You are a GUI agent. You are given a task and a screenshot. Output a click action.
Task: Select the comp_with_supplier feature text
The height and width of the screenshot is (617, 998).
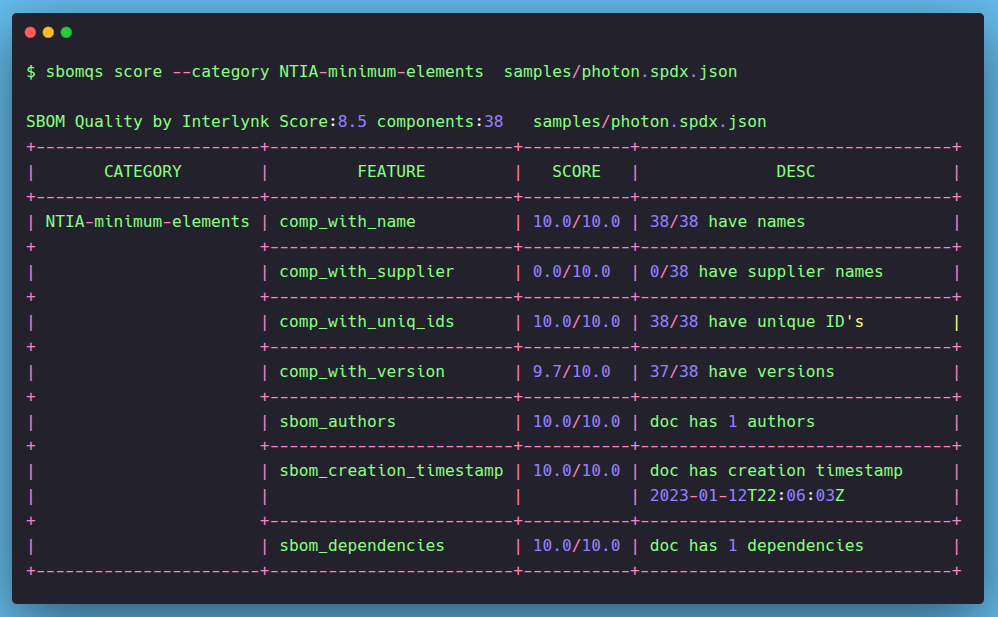pyautogui.click(x=366, y=272)
